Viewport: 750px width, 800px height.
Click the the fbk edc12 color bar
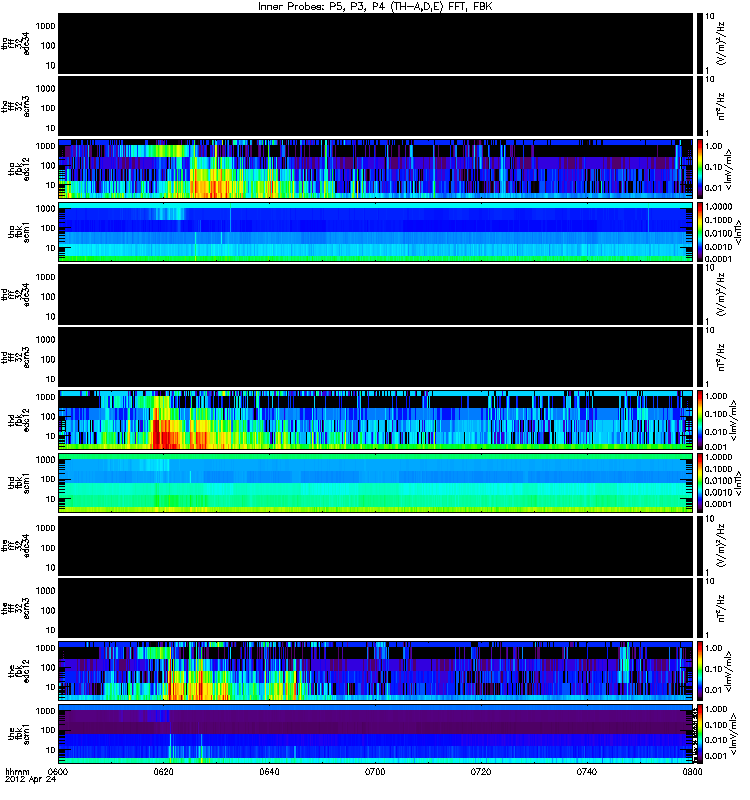point(700,671)
